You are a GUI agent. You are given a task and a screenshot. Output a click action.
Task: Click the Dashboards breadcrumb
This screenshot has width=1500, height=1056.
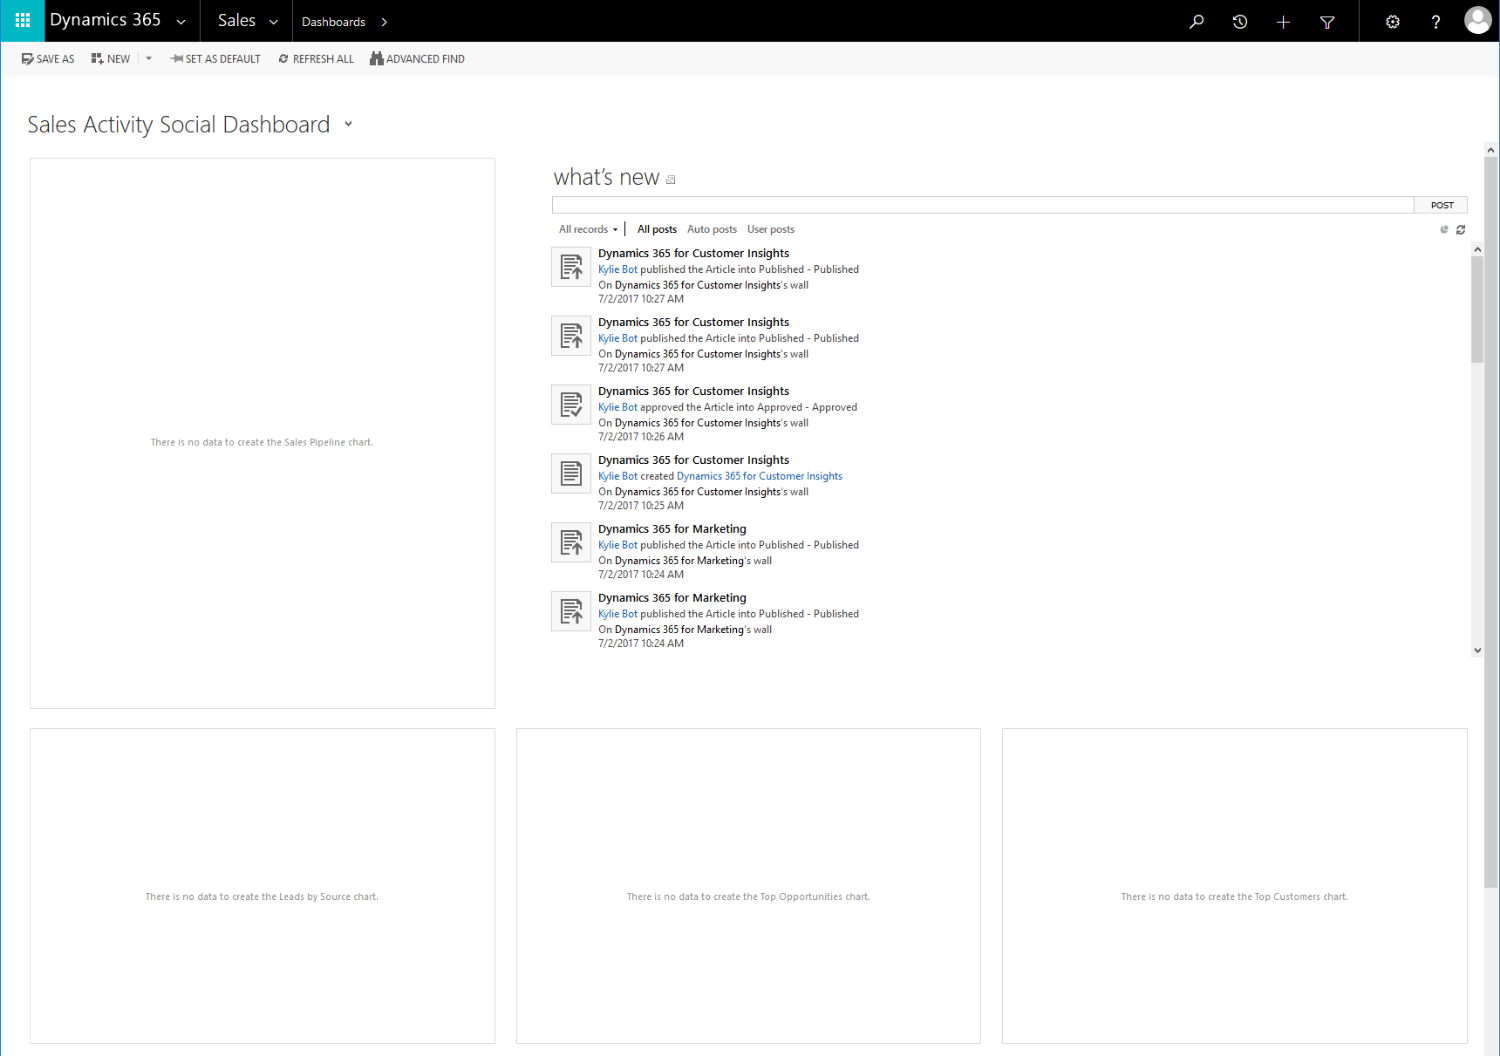333,22
